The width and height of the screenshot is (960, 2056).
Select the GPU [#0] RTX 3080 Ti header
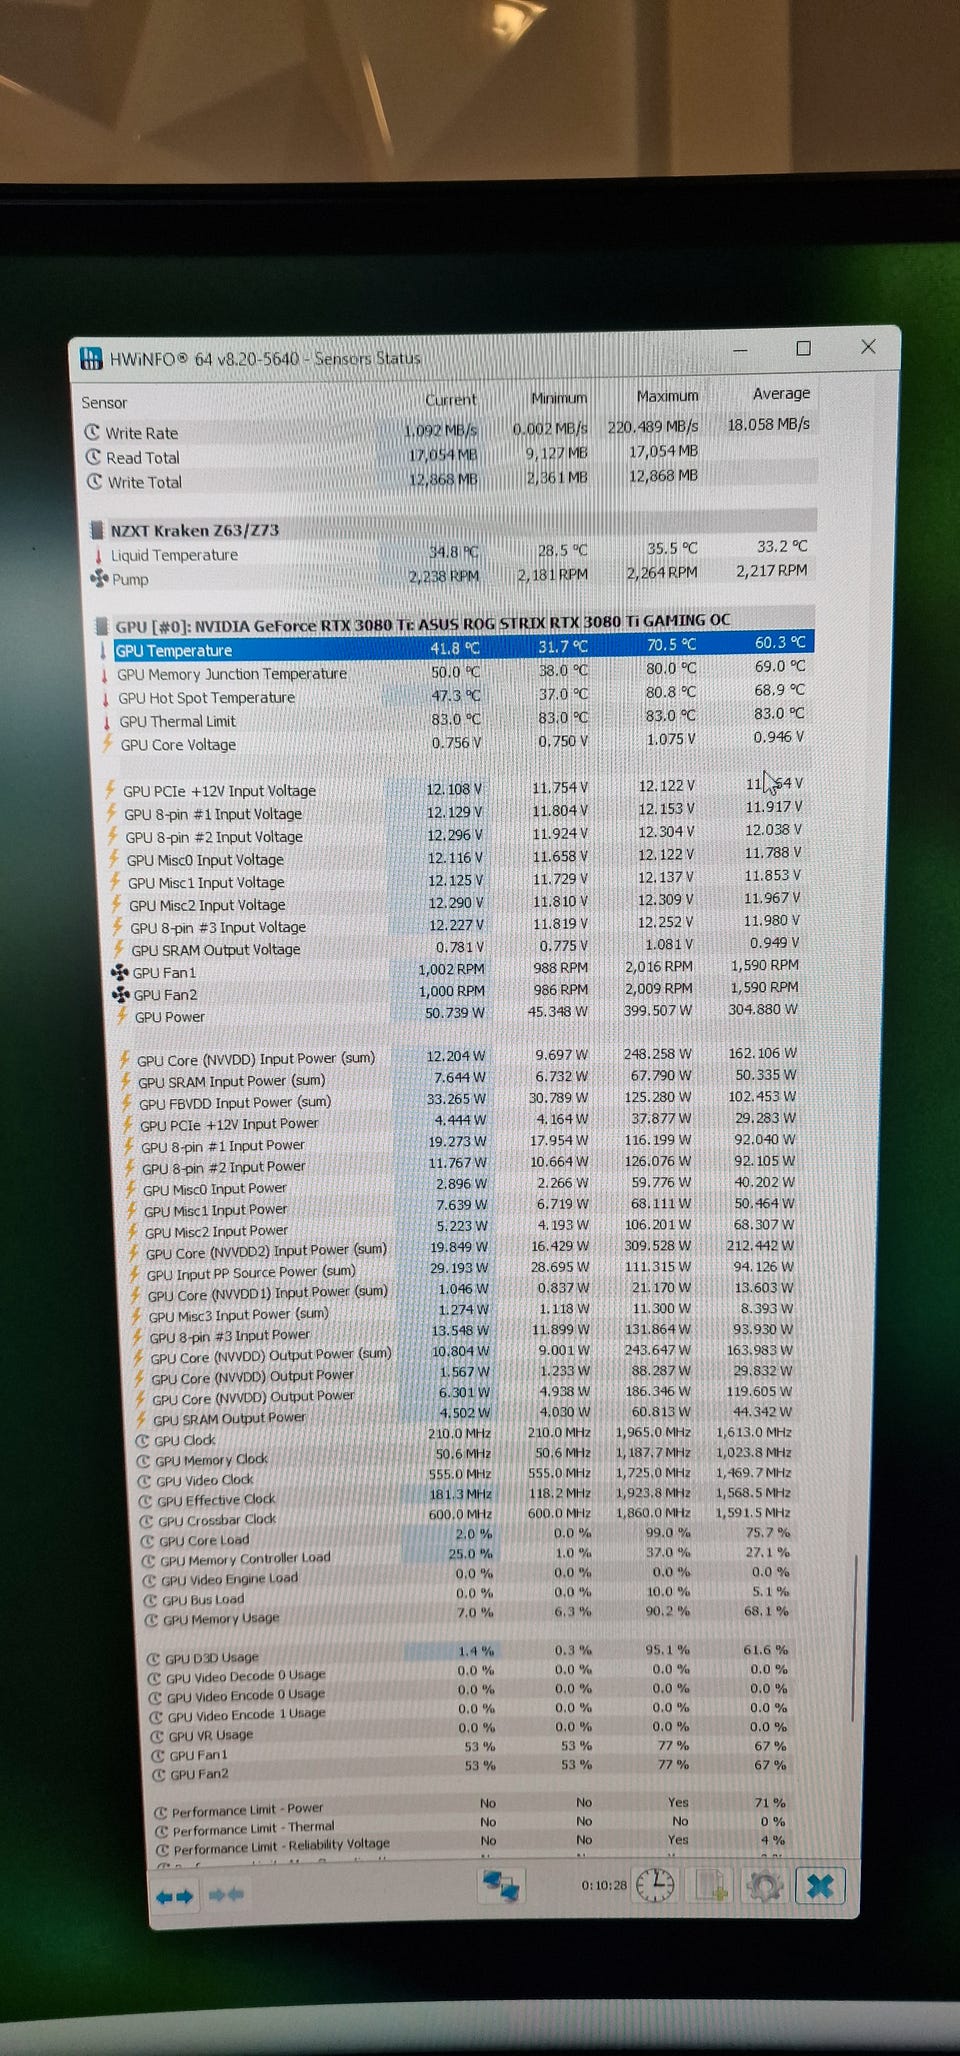pyautogui.click(x=455, y=622)
